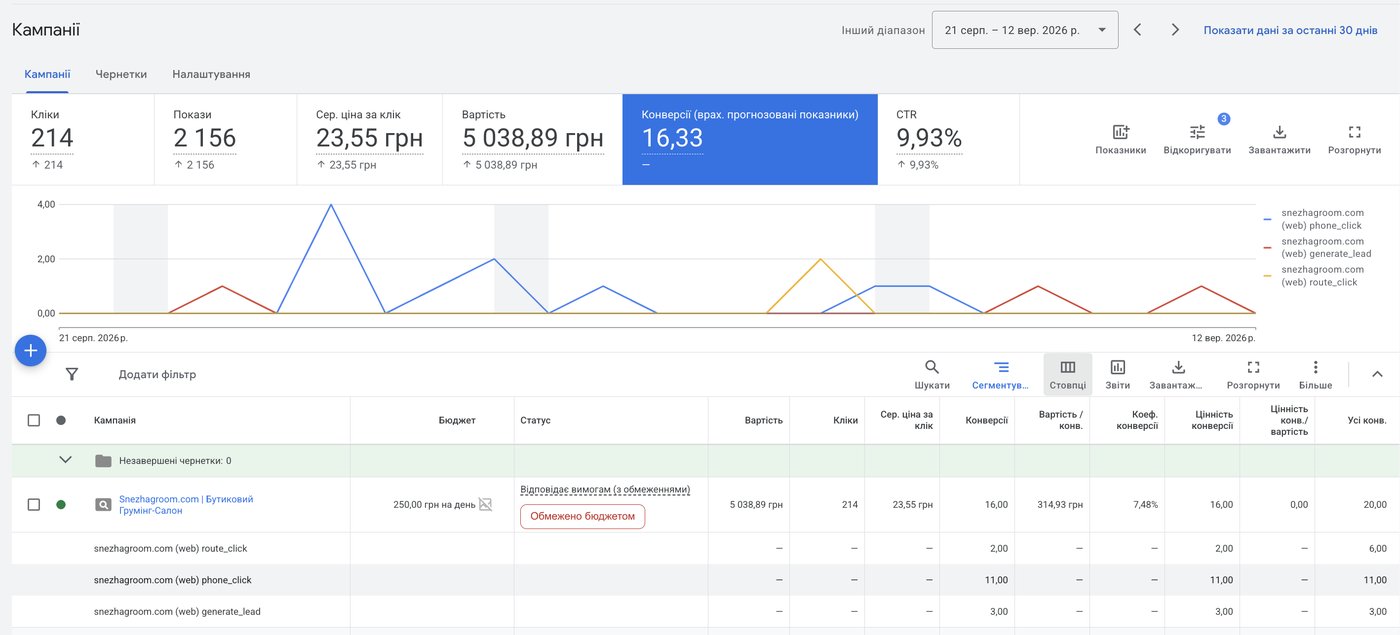Click the blue notification badge 3
The width and height of the screenshot is (1400, 635).
(x=1223, y=119)
